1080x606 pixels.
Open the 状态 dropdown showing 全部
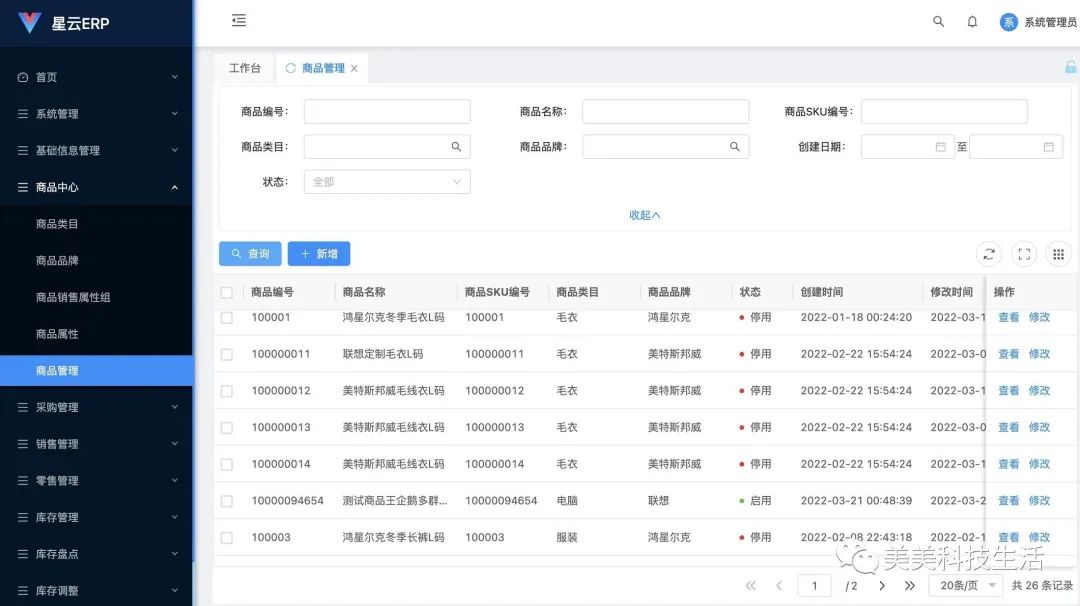[386, 182]
